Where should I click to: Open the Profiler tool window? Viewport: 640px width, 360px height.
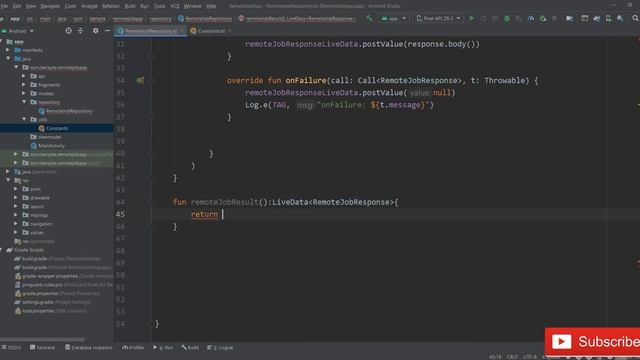tap(133, 348)
